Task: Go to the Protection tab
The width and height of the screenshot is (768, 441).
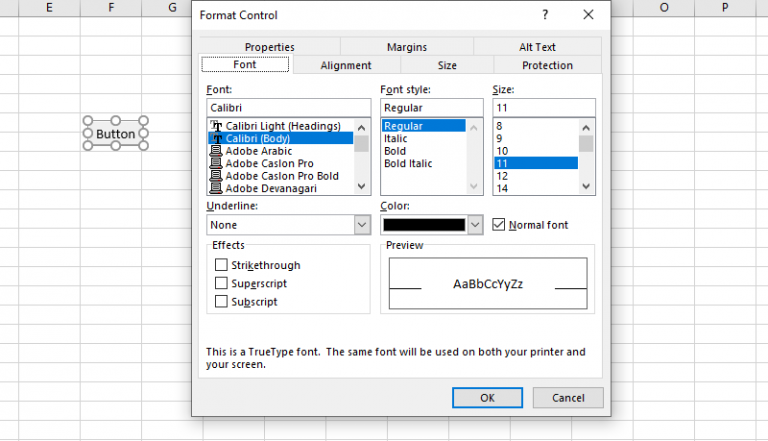Action: [x=547, y=66]
